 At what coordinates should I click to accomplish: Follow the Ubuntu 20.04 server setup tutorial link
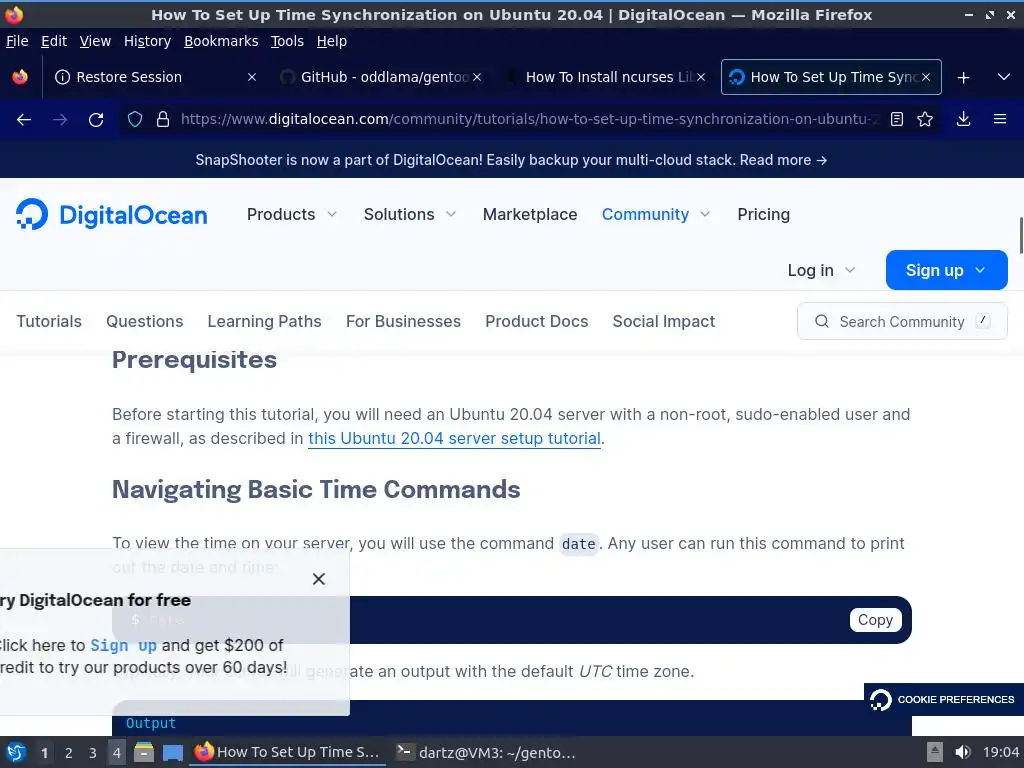[454, 438]
